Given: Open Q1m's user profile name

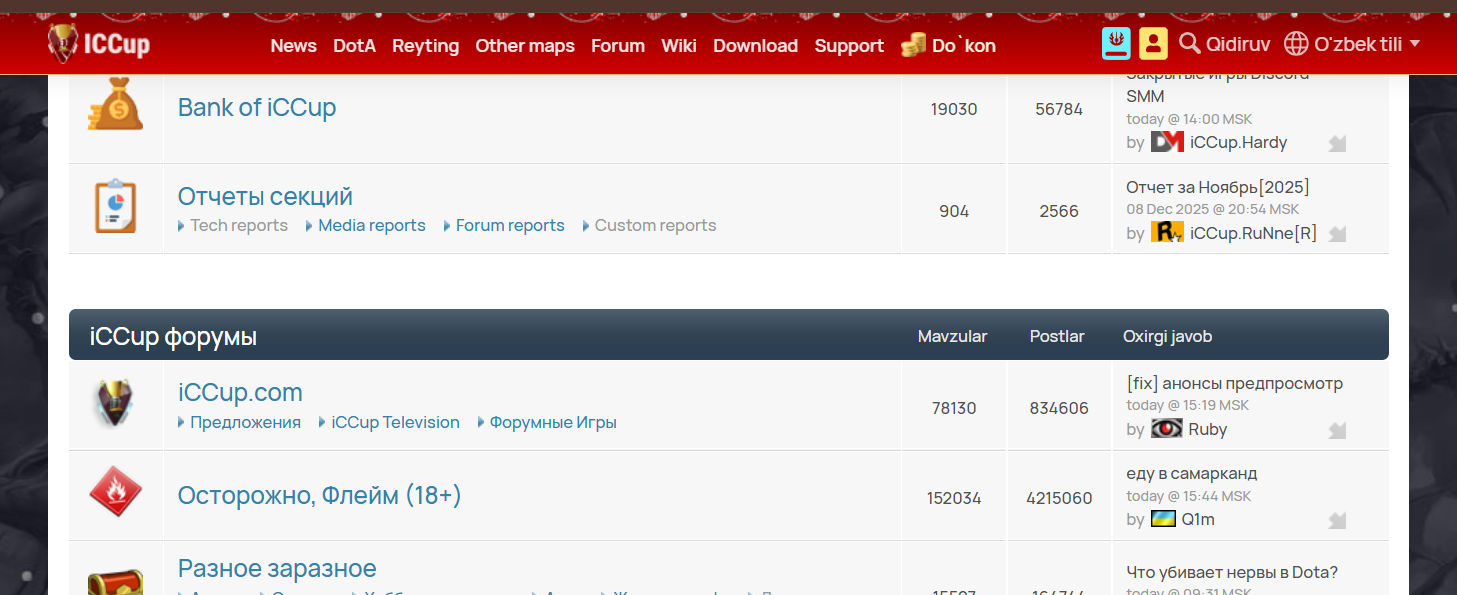Looking at the screenshot, I should (1198, 519).
